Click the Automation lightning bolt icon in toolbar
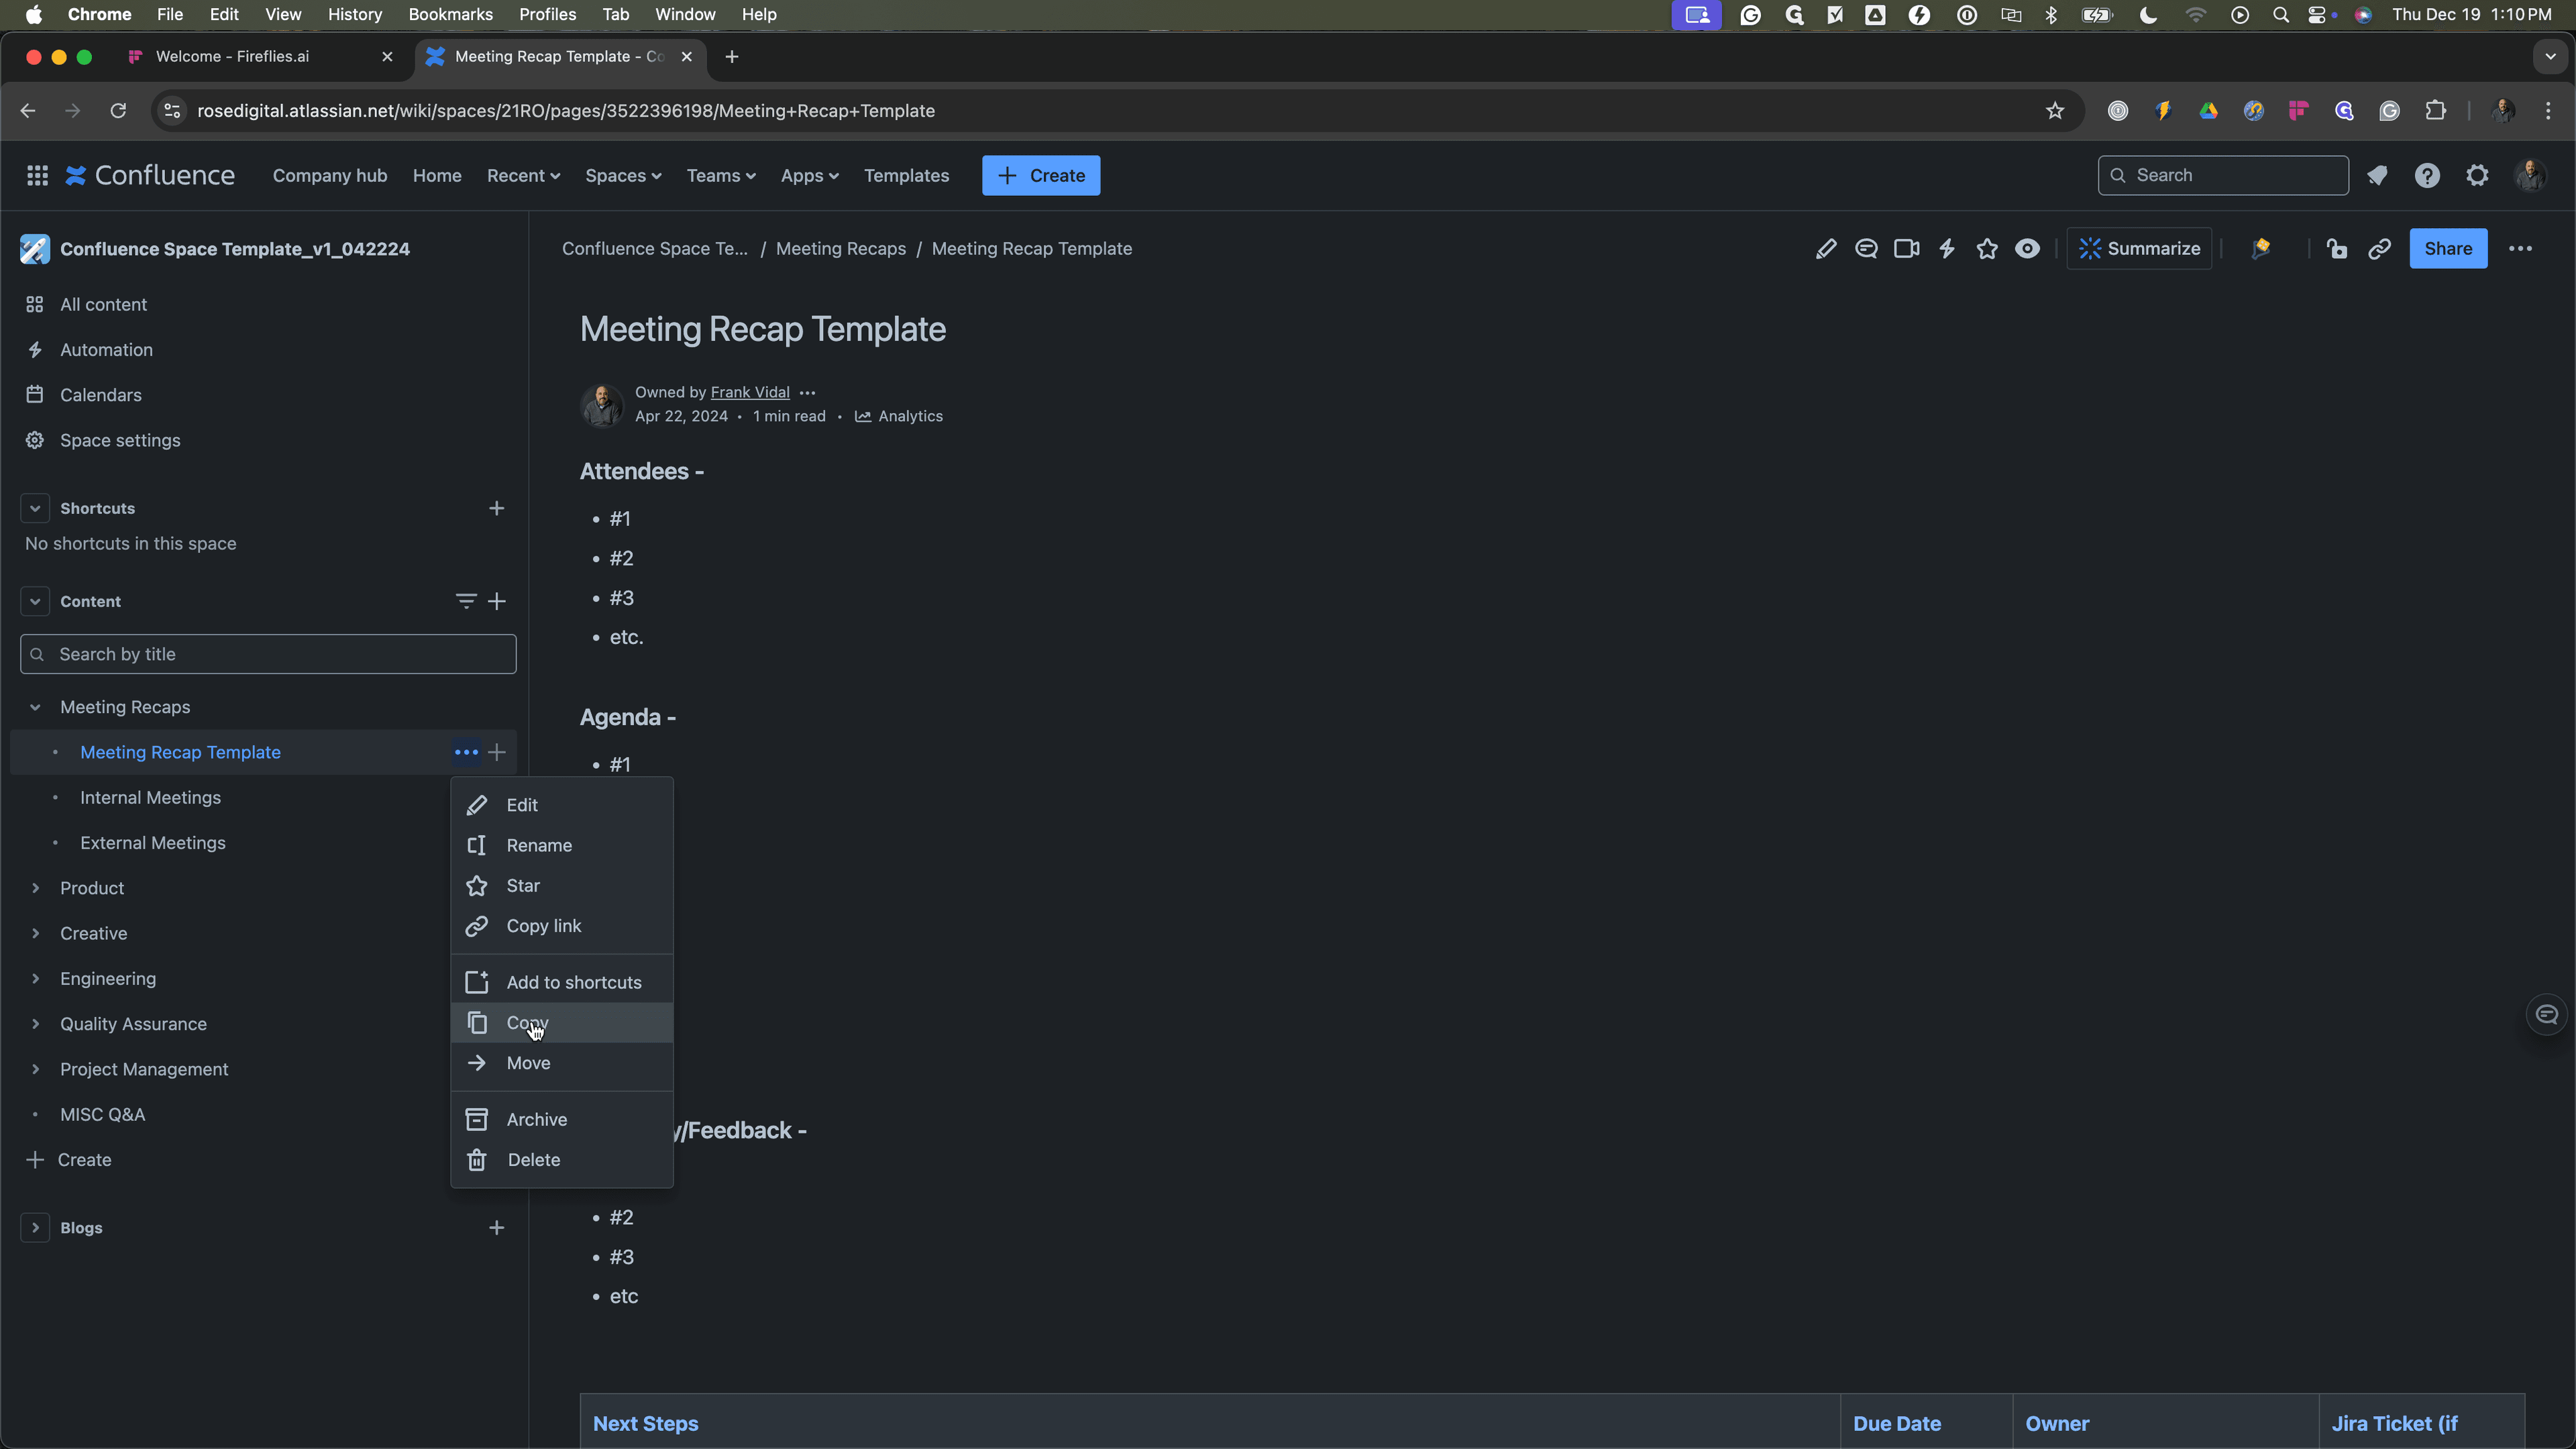 pos(1946,249)
